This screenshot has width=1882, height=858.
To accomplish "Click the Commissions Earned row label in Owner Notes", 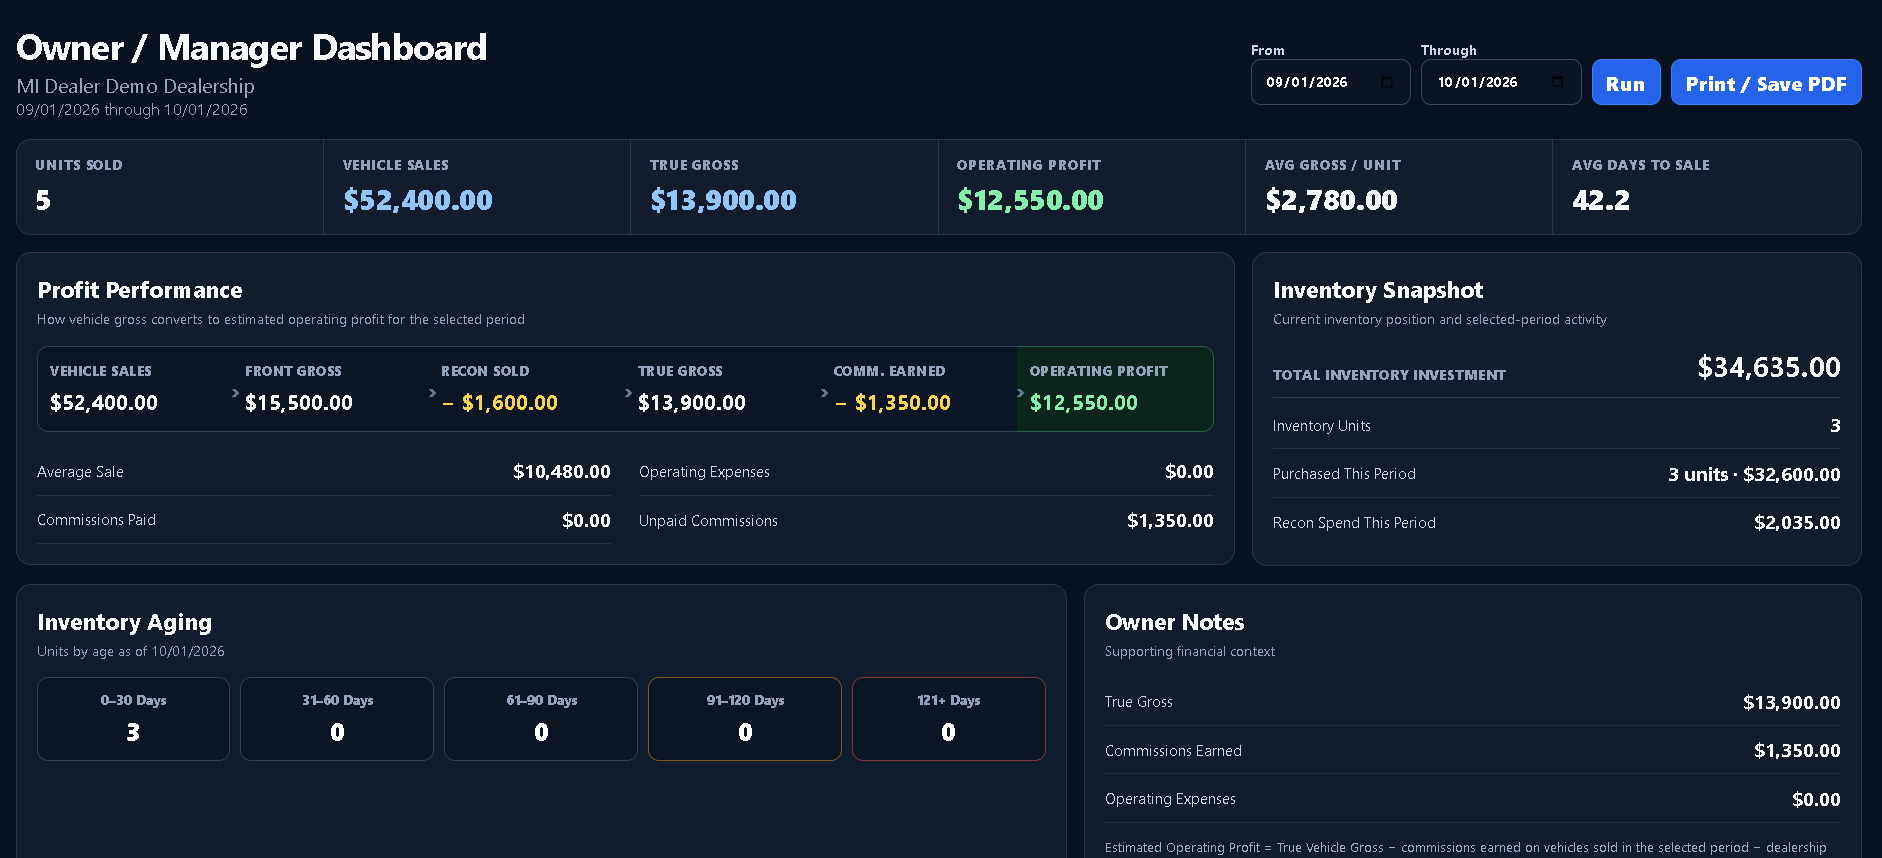I will (1174, 751).
